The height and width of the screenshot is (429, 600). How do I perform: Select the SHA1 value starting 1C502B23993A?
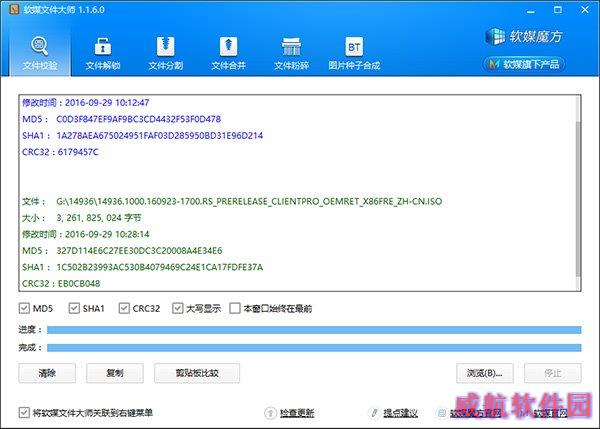[160, 267]
